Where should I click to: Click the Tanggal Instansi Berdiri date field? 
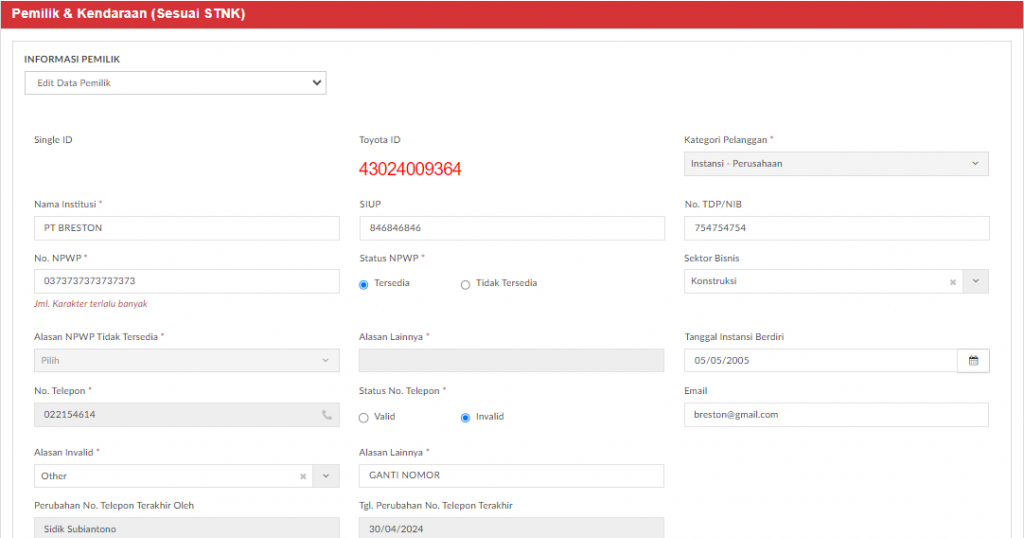click(x=821, y=360)
